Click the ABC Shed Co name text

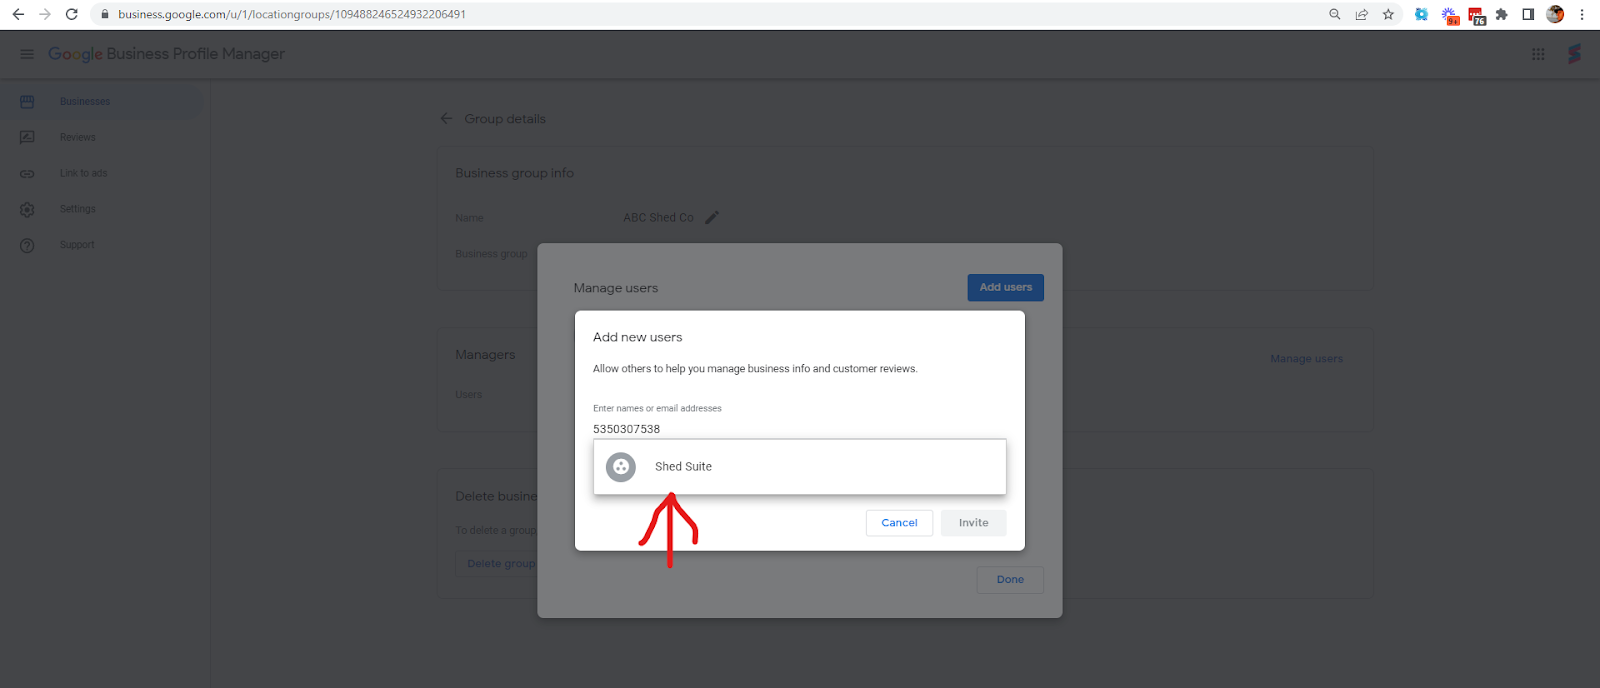pos(658,217)
